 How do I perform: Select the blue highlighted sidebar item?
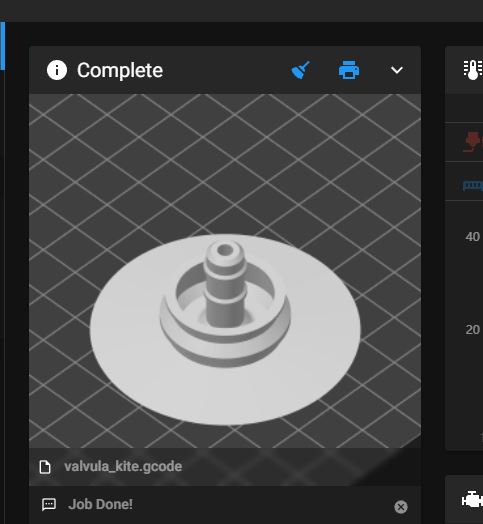3,45
